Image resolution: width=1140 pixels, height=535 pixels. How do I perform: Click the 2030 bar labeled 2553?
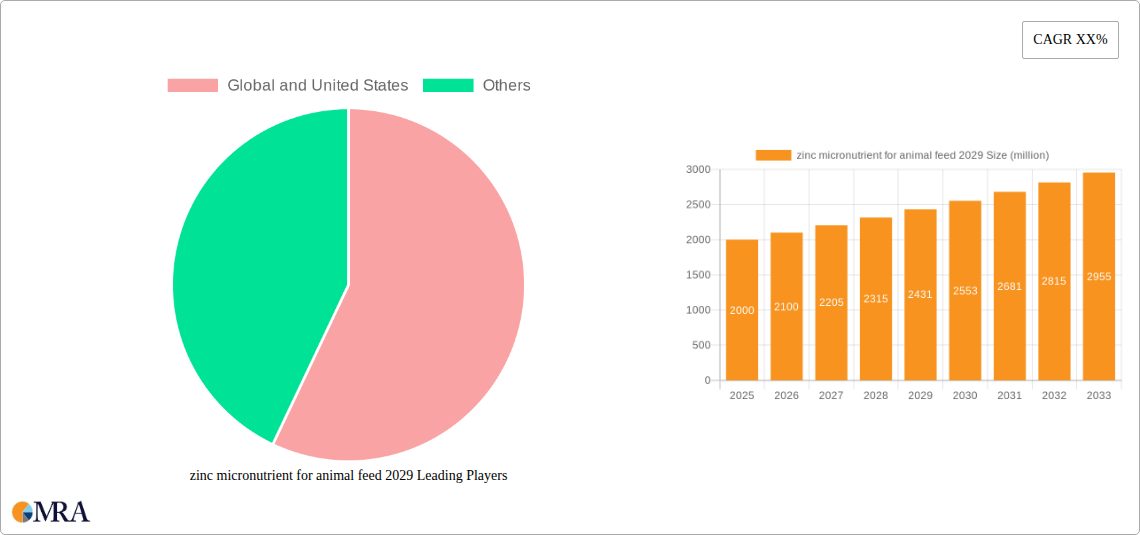pos(965,290)
